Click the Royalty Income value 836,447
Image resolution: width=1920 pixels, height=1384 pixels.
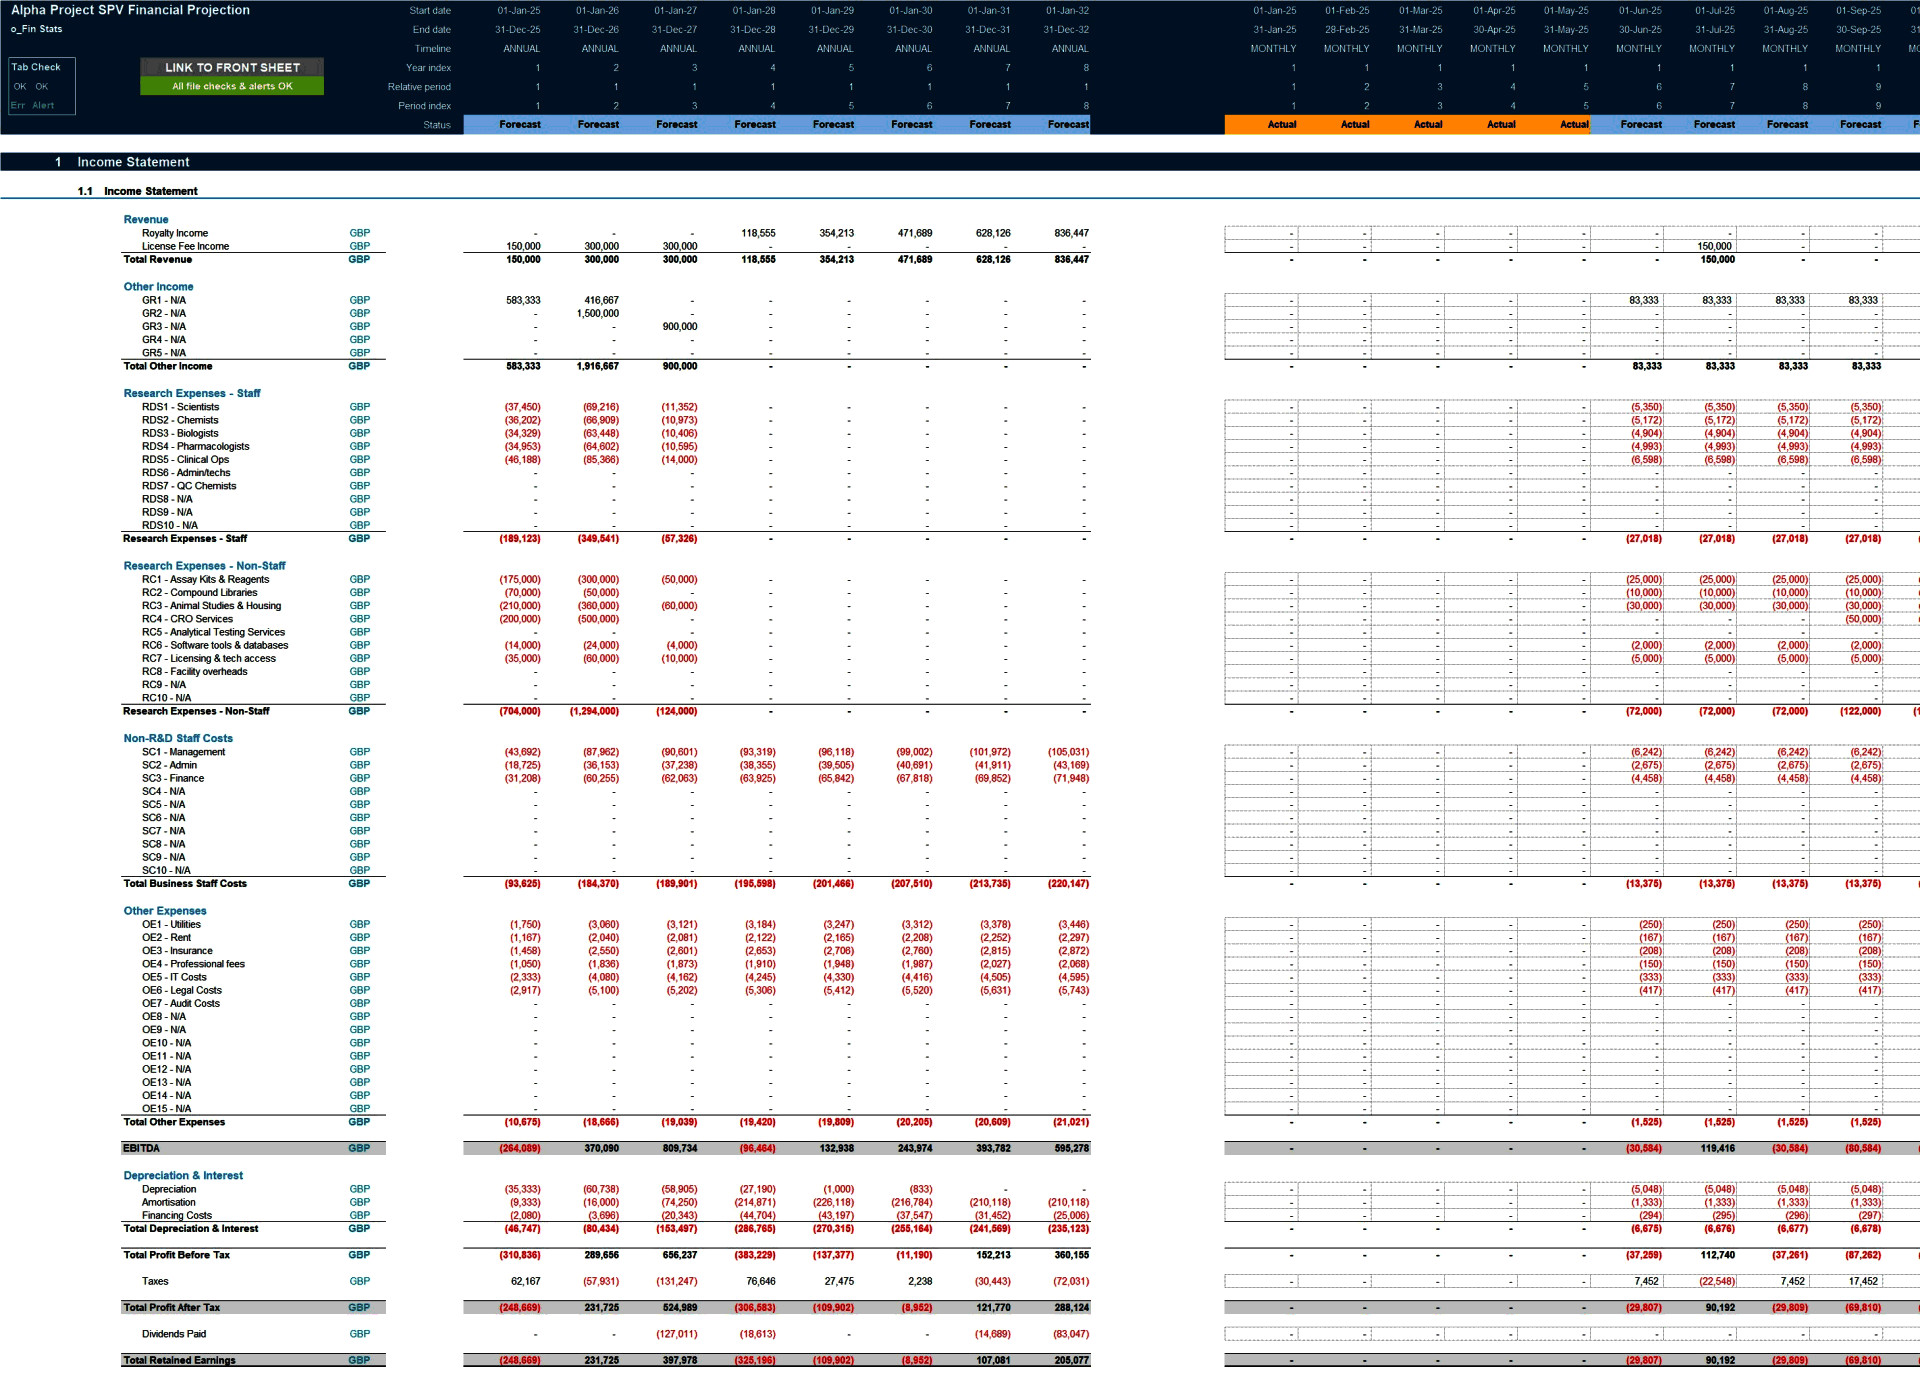pyautogui.click(x=1071, y=233)
